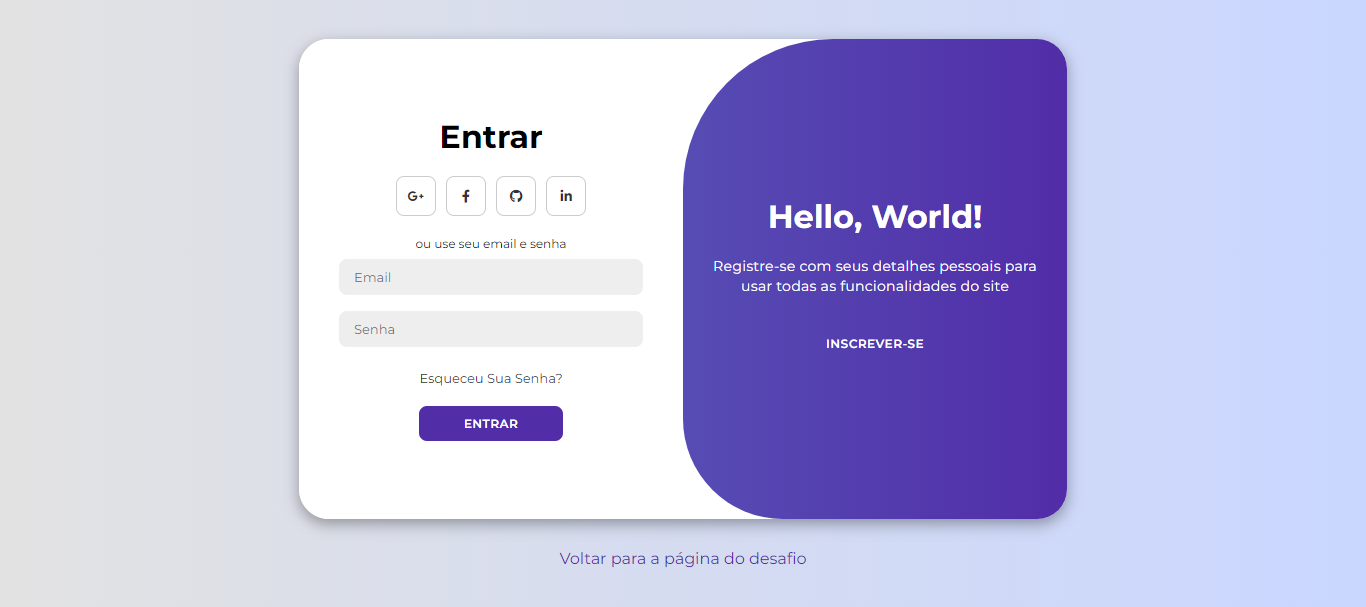Click the Senha password field
This screenshot has height=607, width=1366.
[490, 328]
